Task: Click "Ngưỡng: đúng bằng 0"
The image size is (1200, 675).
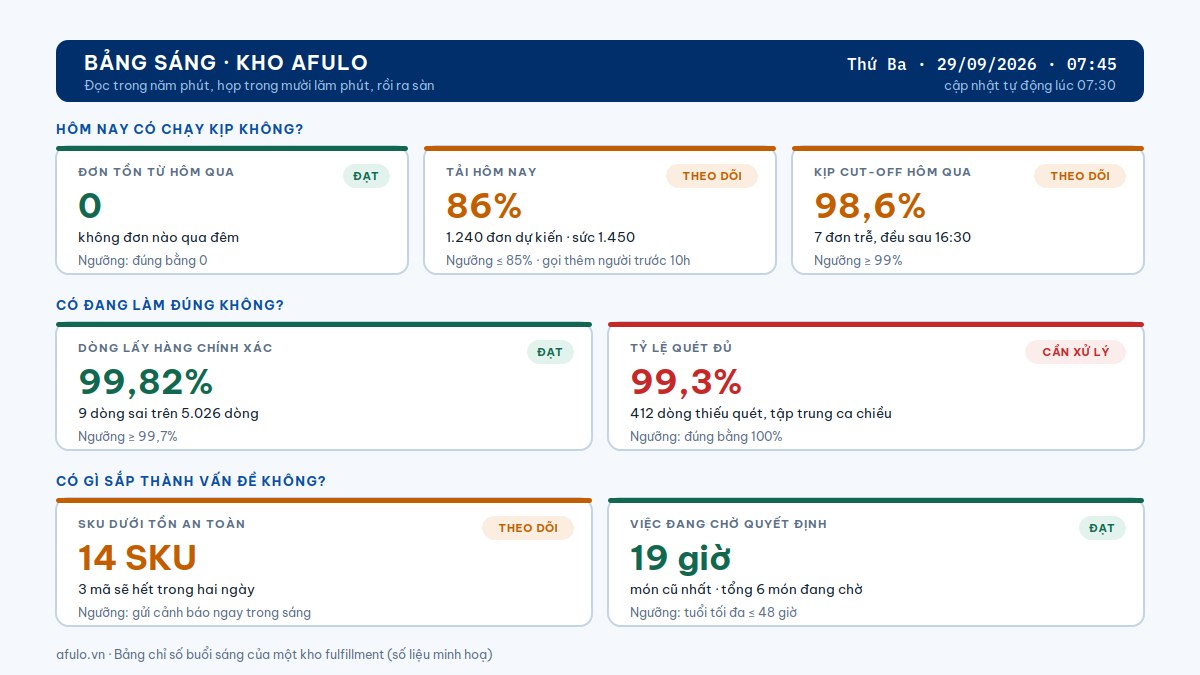Action: point(143,261)
